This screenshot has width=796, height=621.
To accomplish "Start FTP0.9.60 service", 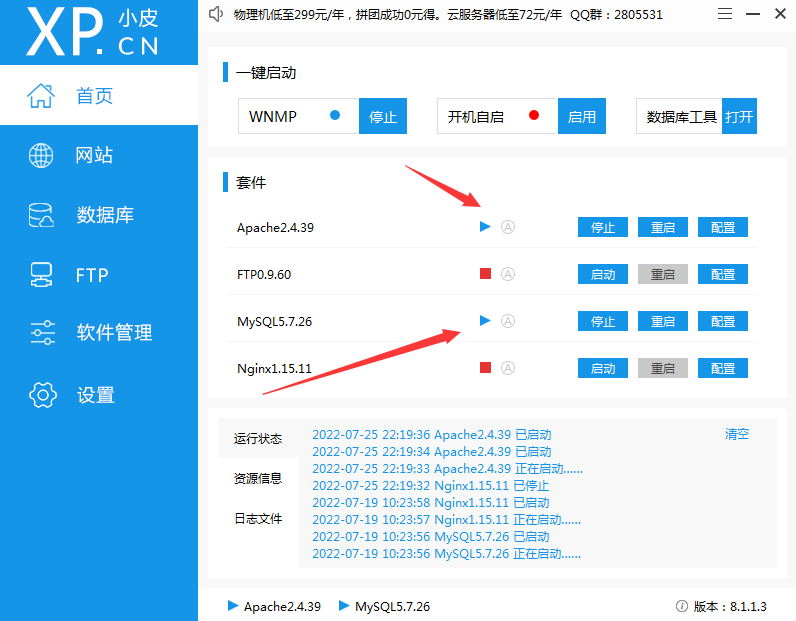I will [603, 274].
